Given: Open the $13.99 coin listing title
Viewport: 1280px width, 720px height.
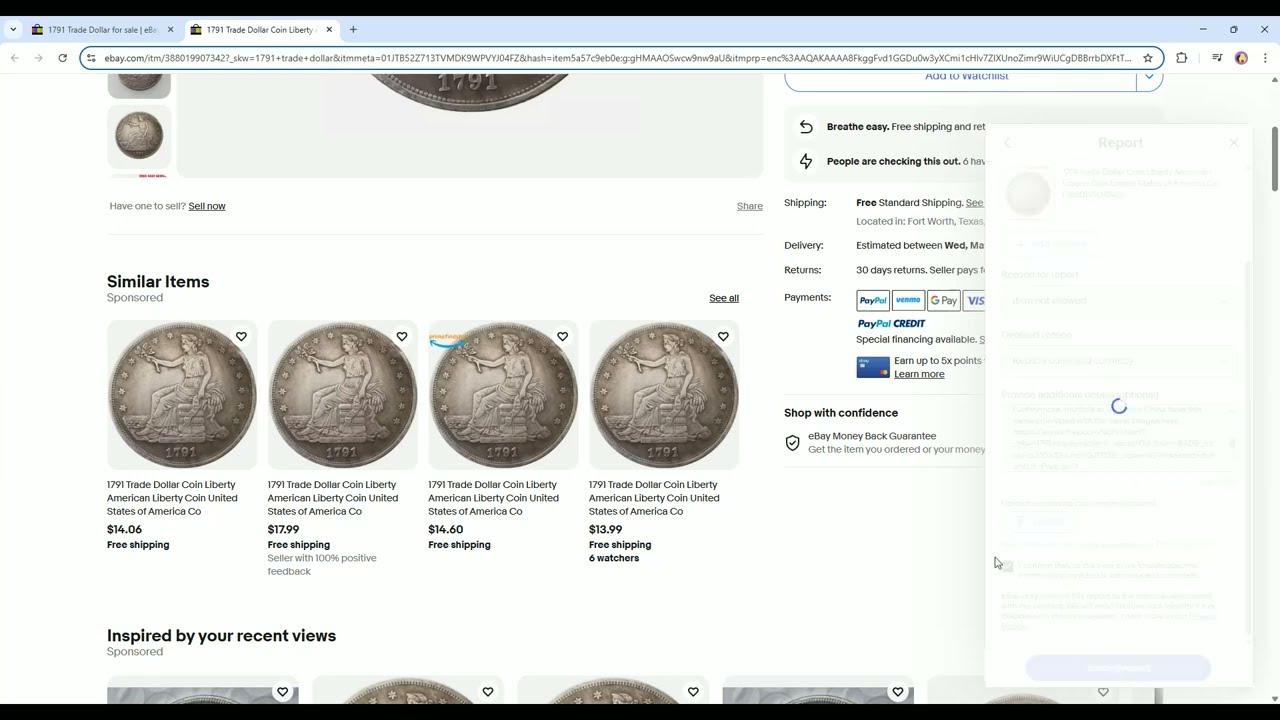Looking at the screenshot, I should 654,498.
